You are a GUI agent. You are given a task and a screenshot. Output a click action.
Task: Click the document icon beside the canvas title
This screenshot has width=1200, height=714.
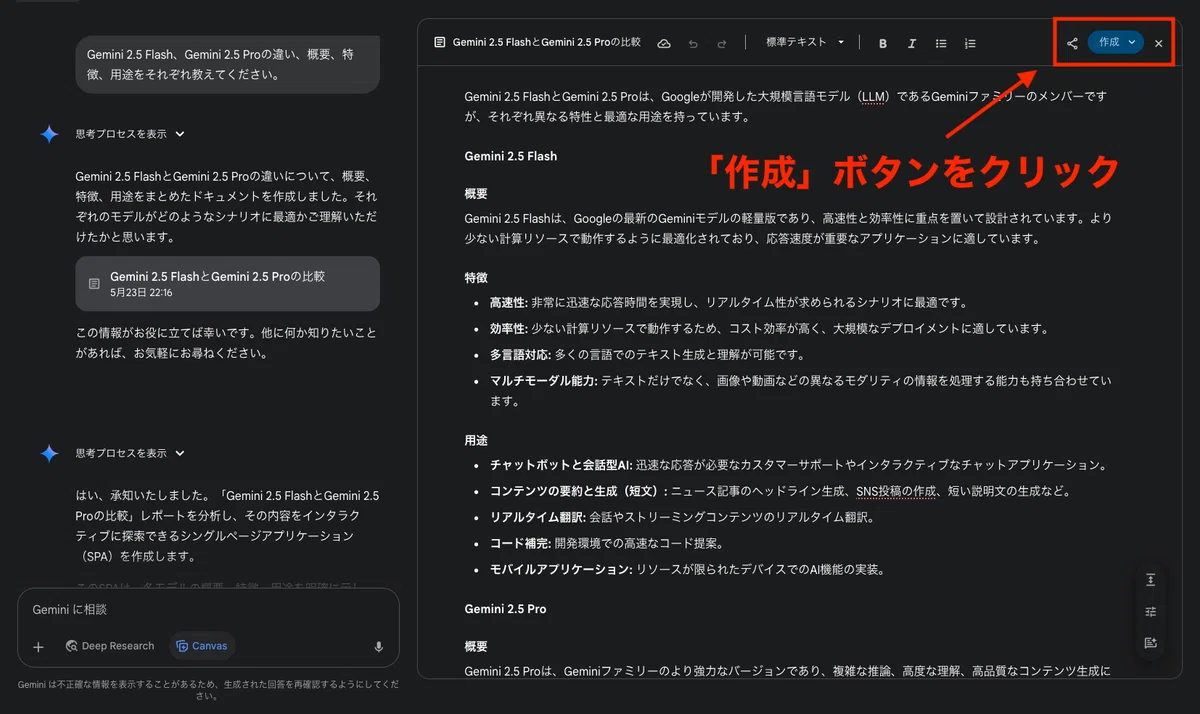(x=440, y=43)
